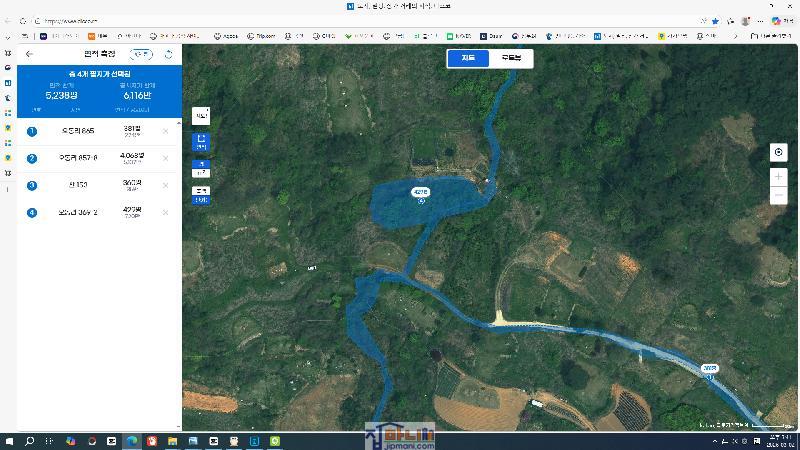Click the current location target button
This screenshot has height=450, width=800.
[x=779, y=152]
